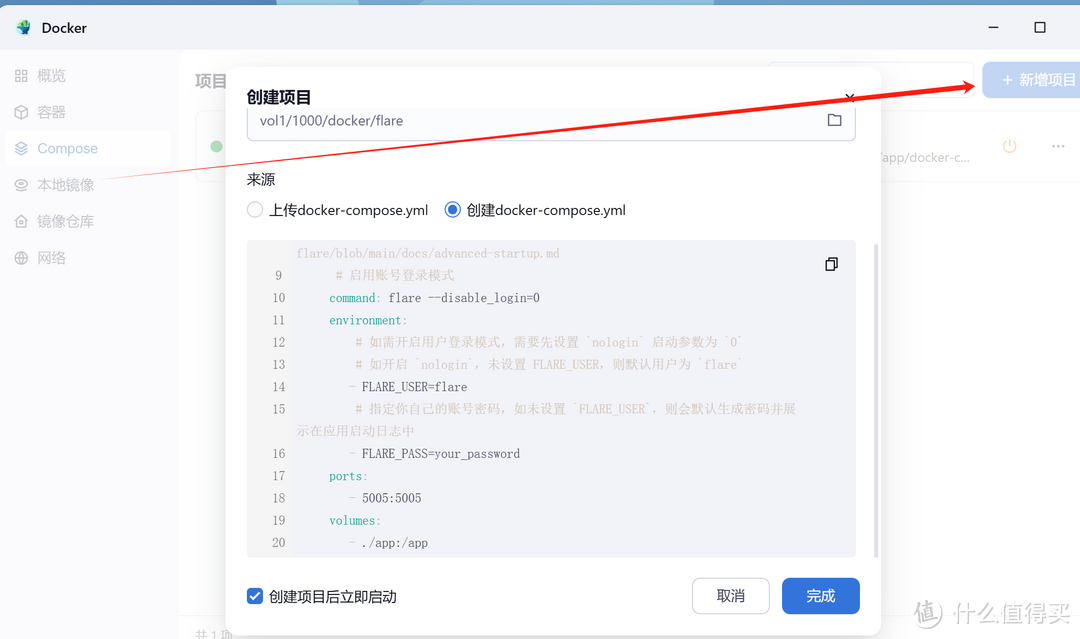1080x639 pixels.
Task: Open the 概览 overview grid icon
Action: click(x=22, y=75)
